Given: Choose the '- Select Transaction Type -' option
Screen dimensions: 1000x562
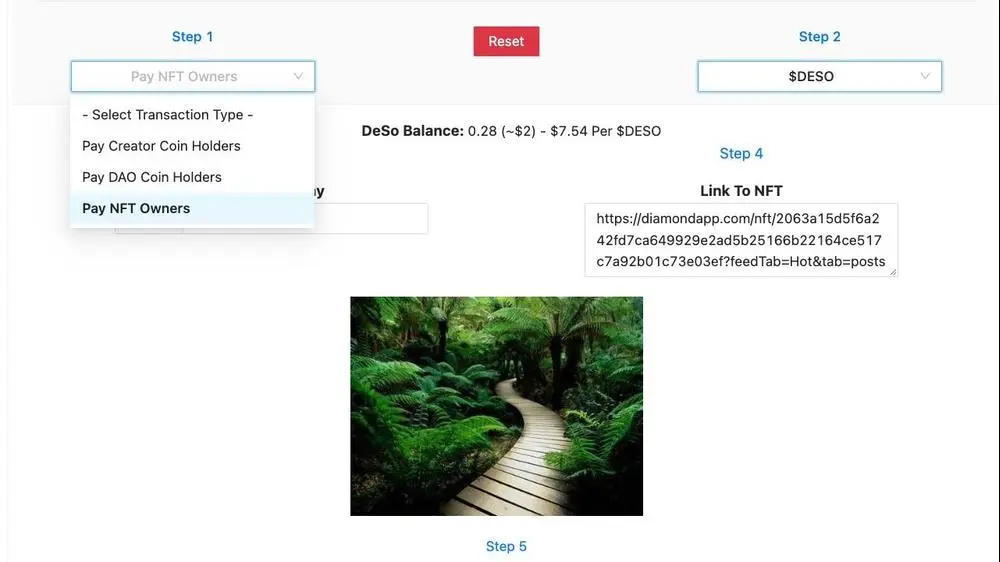Looking at the screenshot, I should [x=167, y=115].
